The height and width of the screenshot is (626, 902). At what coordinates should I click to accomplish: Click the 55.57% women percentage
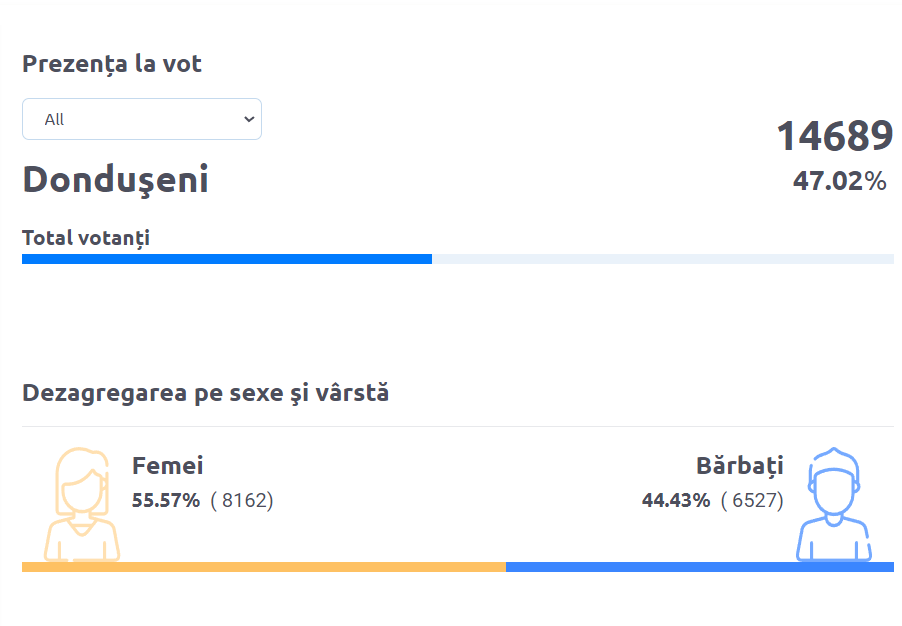[166, 501]
